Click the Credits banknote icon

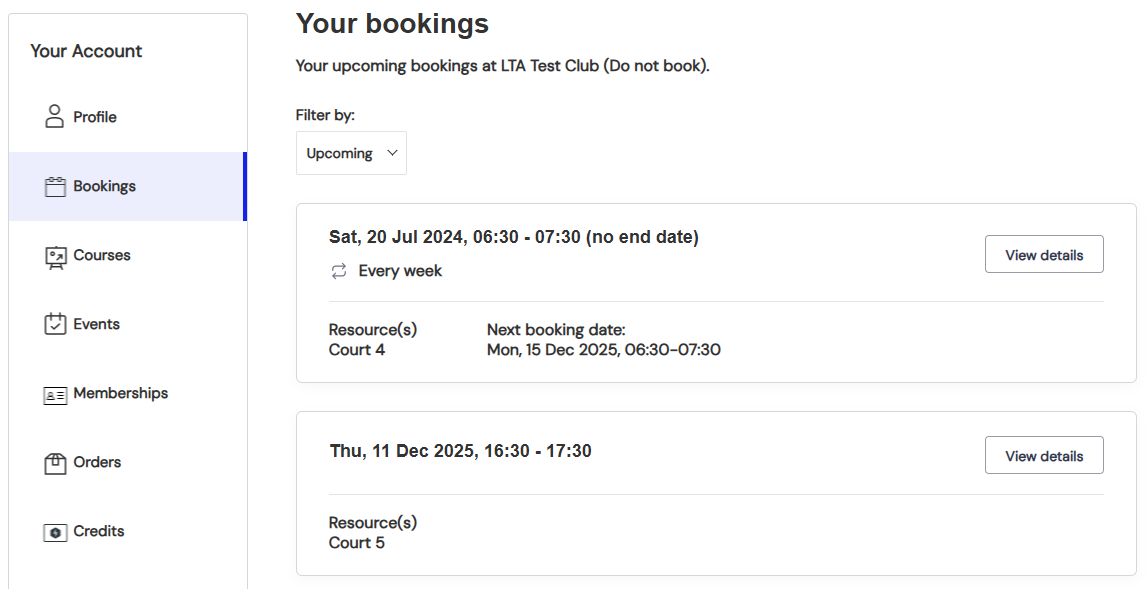55,532
